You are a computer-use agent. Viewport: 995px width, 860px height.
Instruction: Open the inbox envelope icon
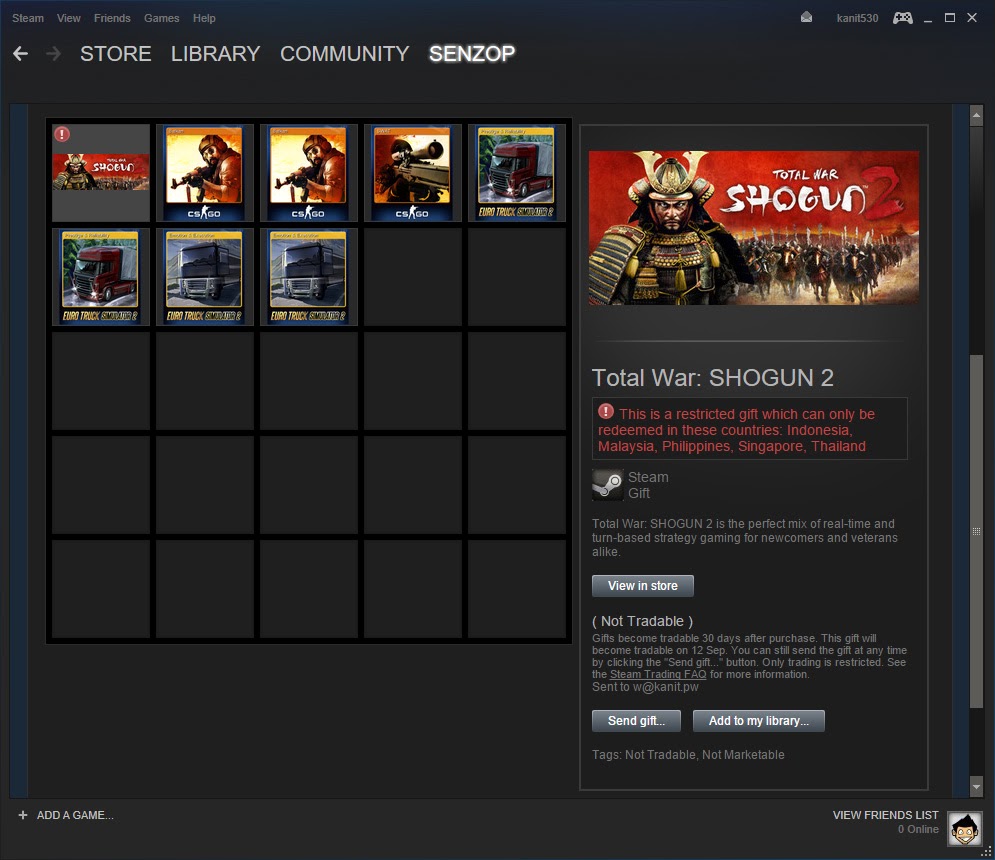tap(806, 18)
